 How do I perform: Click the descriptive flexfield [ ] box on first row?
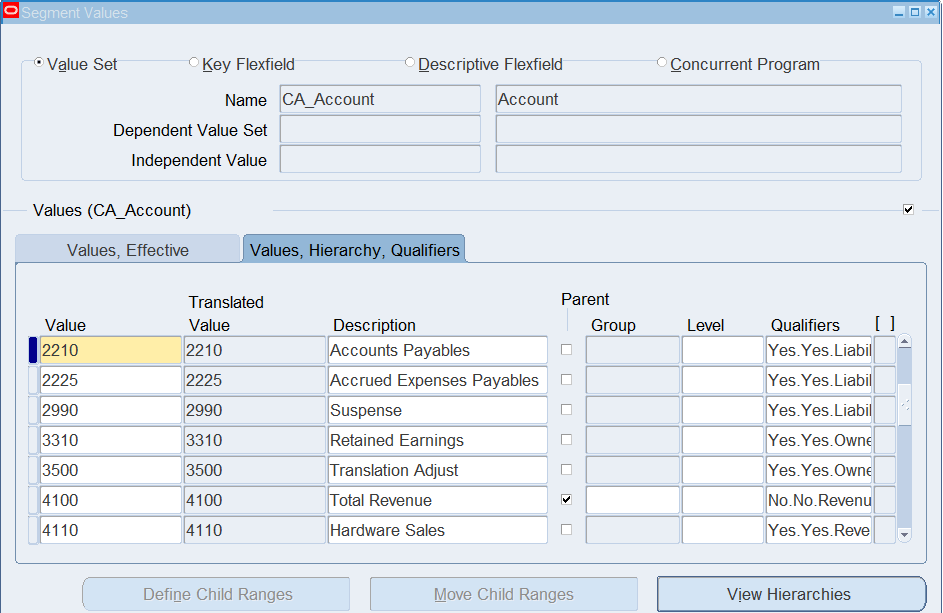[885, 350]
